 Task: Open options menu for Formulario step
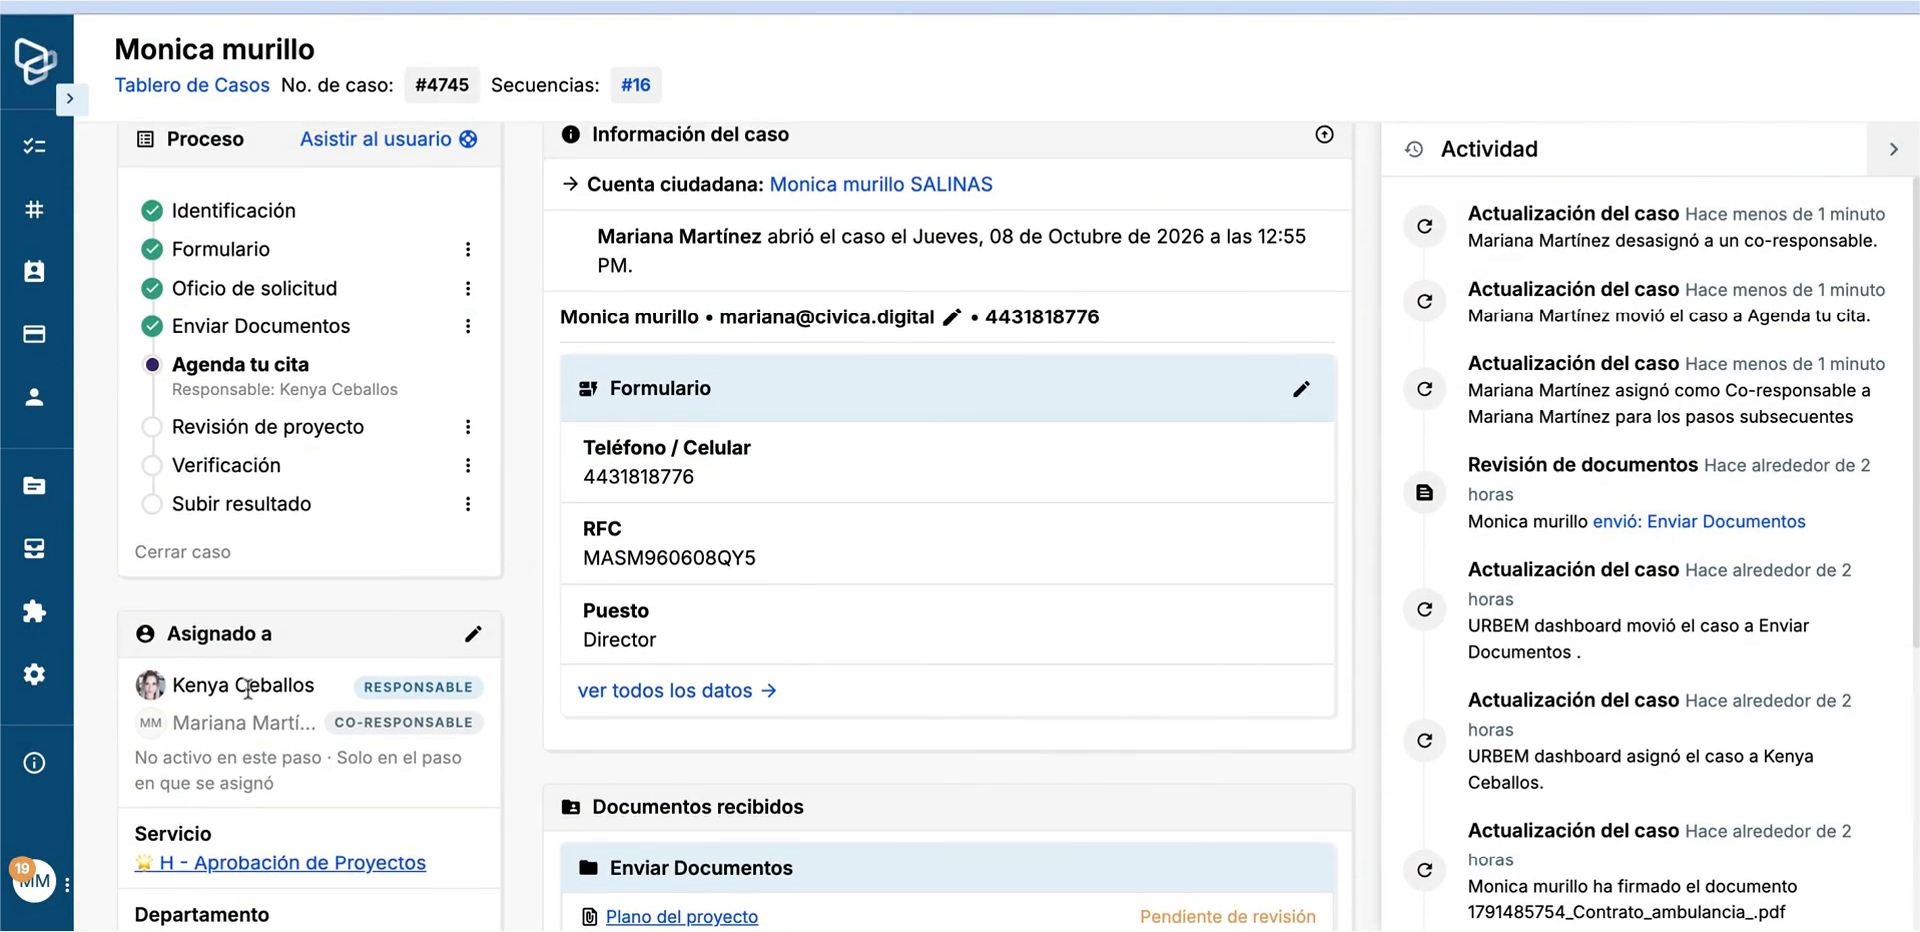click(x=468, y=249)
